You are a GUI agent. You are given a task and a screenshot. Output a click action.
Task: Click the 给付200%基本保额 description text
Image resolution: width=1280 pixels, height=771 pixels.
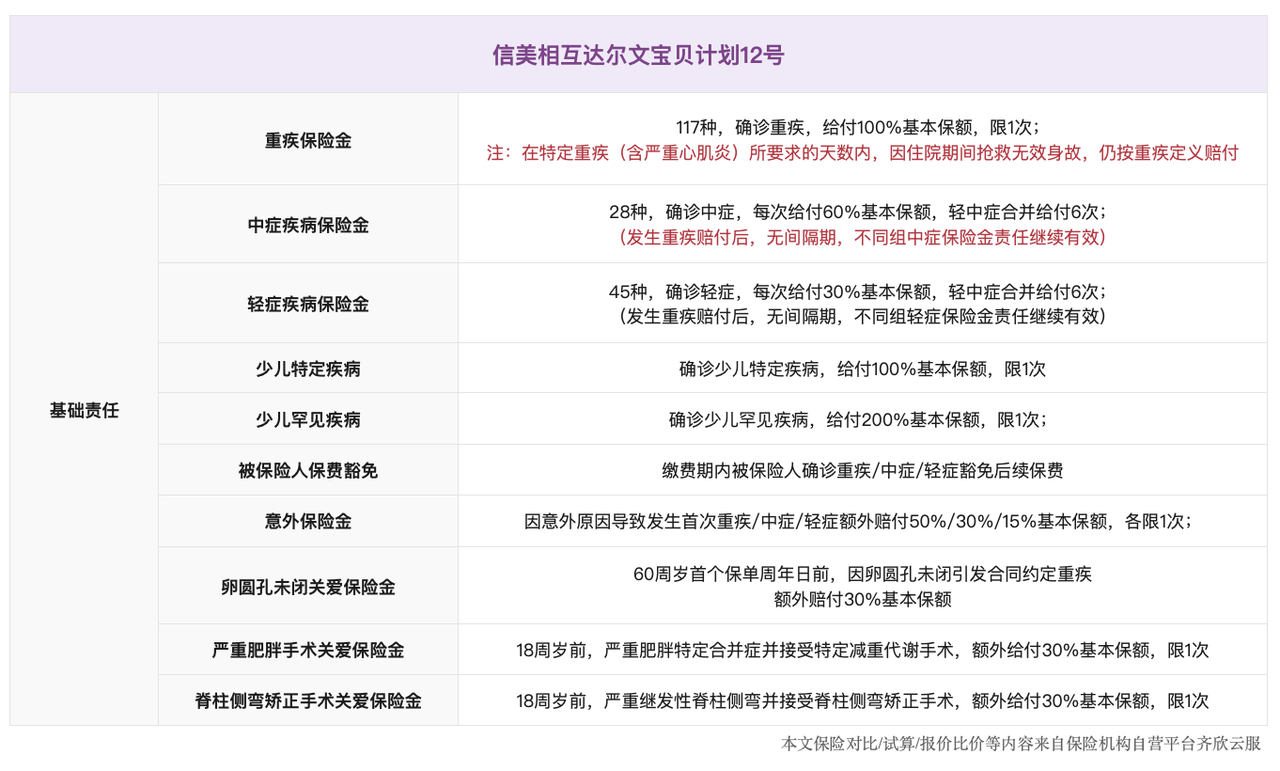pos(862,420)
